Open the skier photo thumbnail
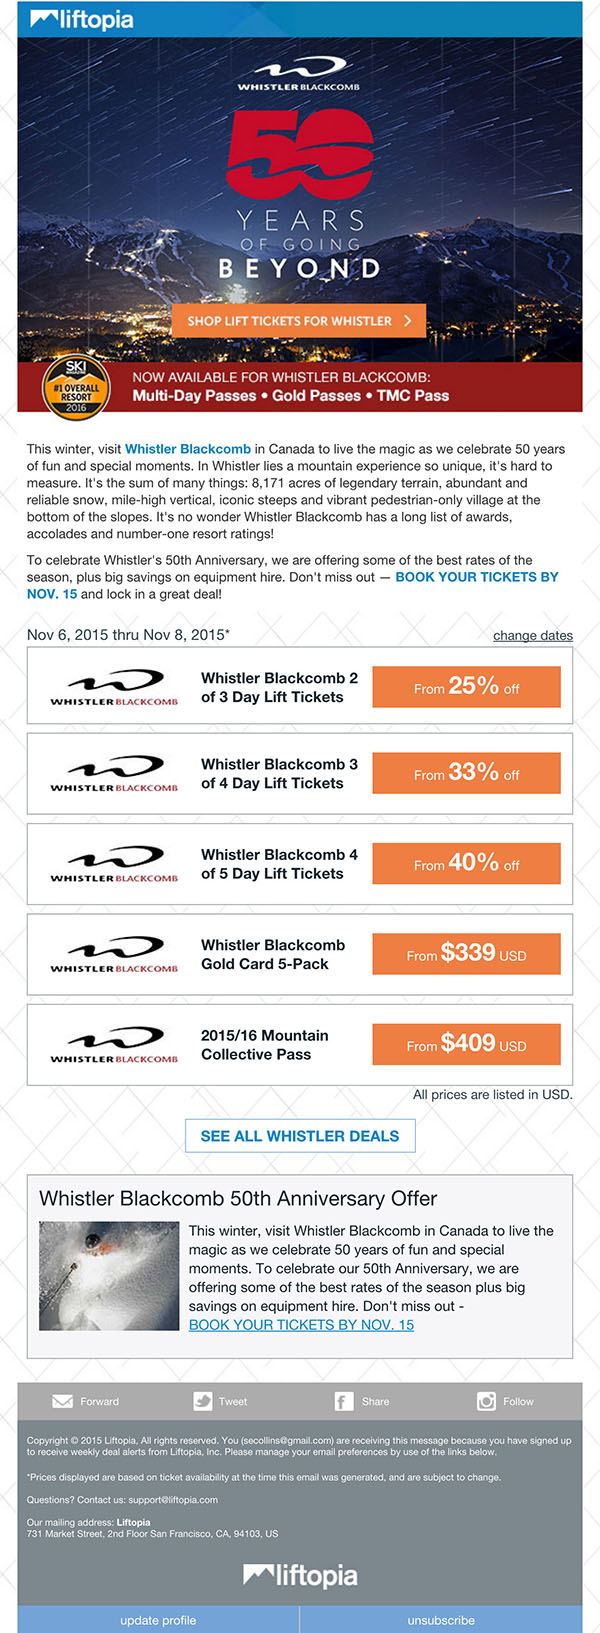This screenshot has height=1633, width=600. point(109,1275)
